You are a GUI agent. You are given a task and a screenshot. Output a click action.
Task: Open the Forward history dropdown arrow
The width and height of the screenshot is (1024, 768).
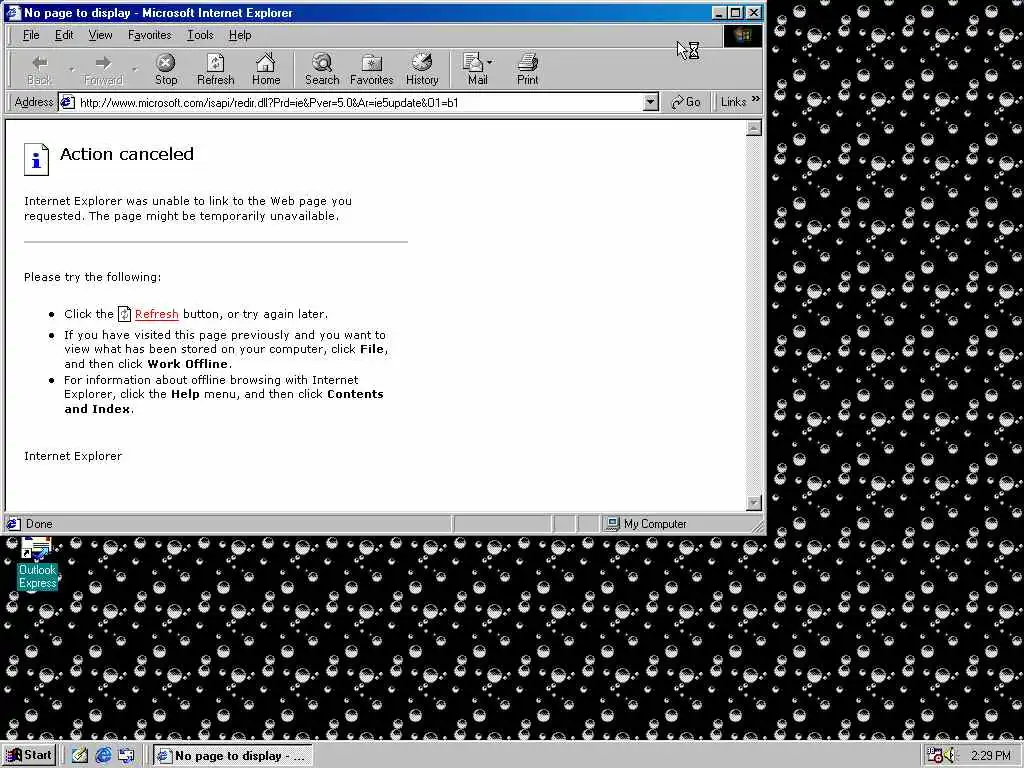click(135, 69)
